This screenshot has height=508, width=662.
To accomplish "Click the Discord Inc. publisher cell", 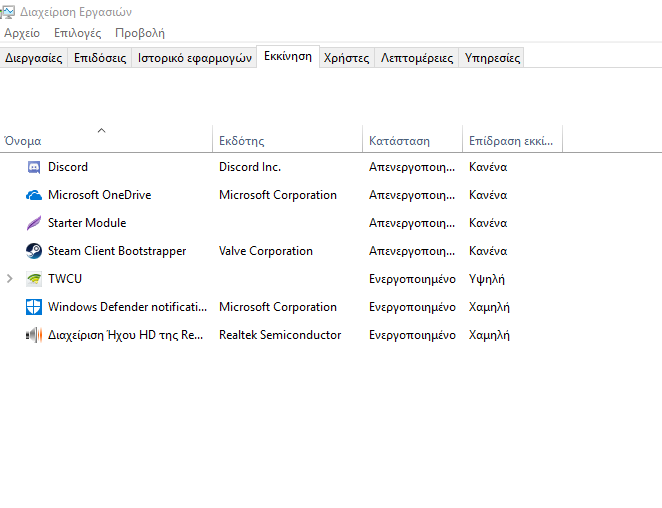I will [250, 167].
